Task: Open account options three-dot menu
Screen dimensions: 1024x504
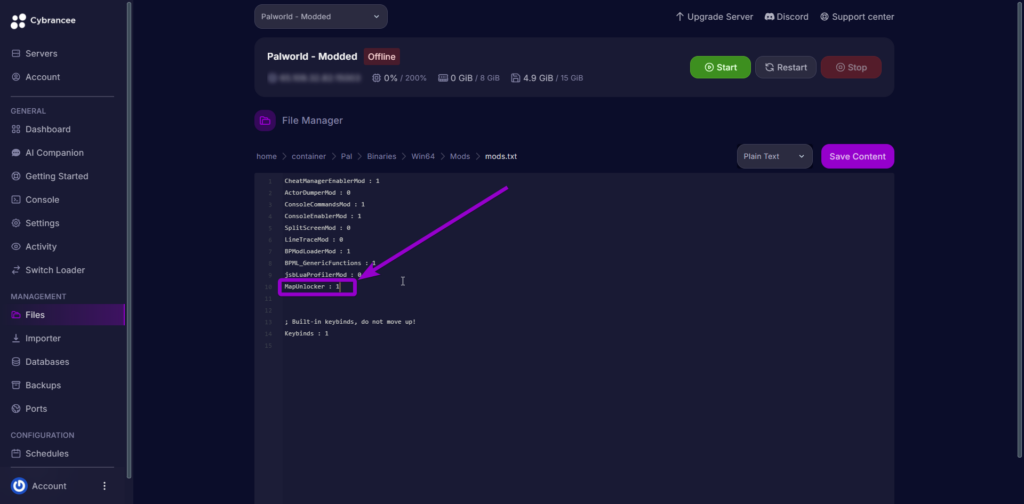Action: click(104, 486)
